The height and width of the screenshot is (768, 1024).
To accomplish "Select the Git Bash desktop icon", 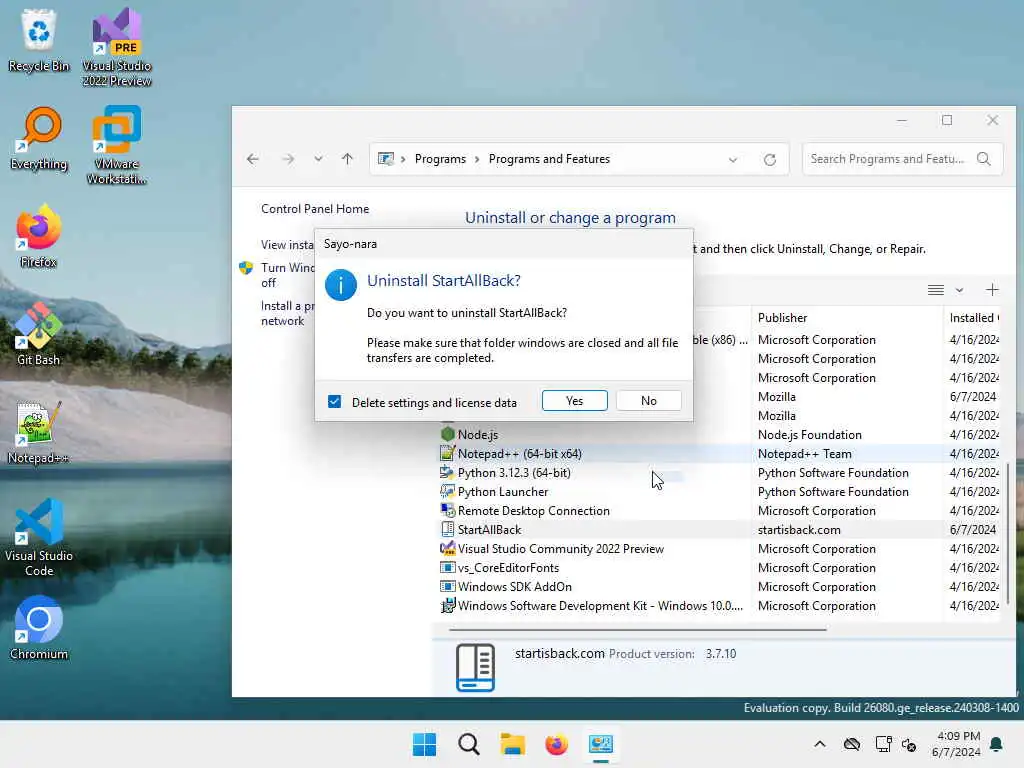I will pos(39,335).
